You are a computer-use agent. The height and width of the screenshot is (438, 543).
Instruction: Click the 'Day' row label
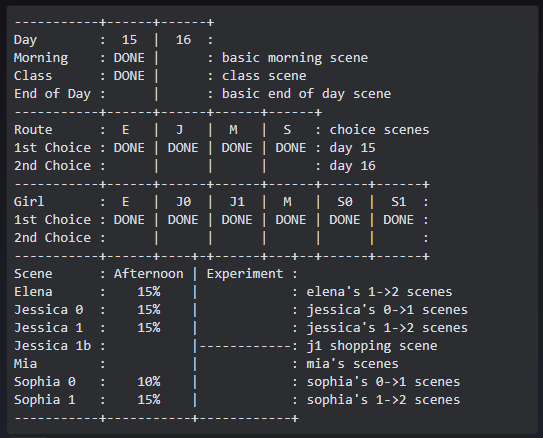click(x=25, y=40)
